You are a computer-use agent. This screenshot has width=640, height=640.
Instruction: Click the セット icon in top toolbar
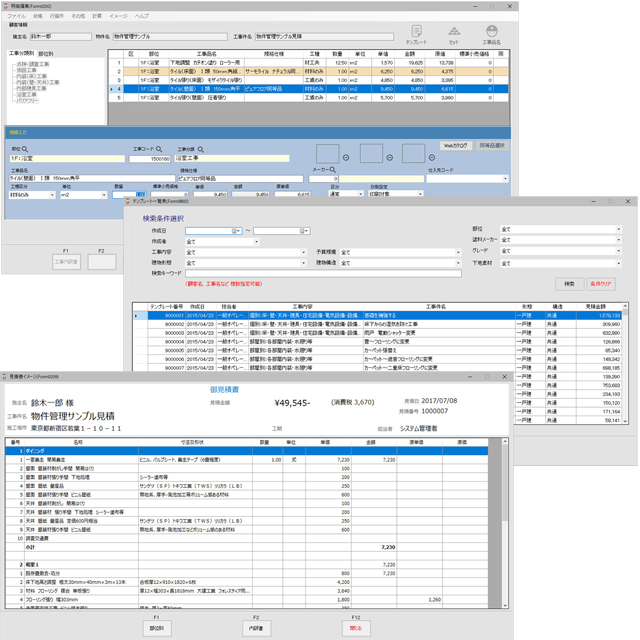click(453, 33)
